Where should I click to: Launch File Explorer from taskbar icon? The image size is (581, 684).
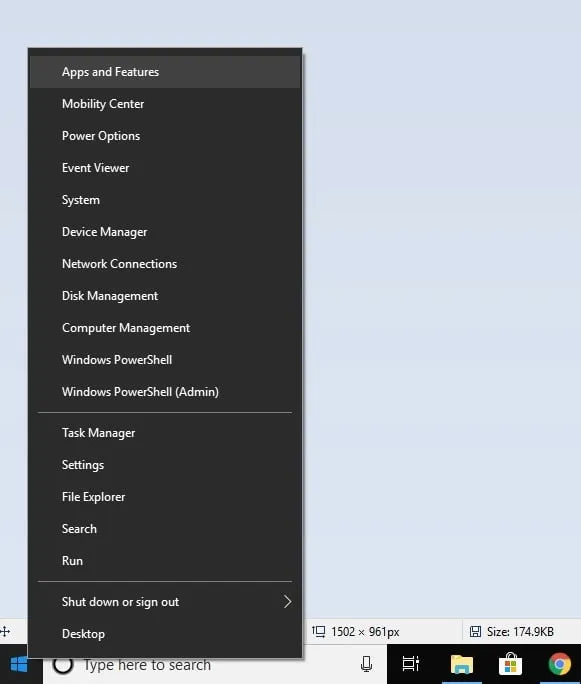pyautogui.click(x=461, y=664)
